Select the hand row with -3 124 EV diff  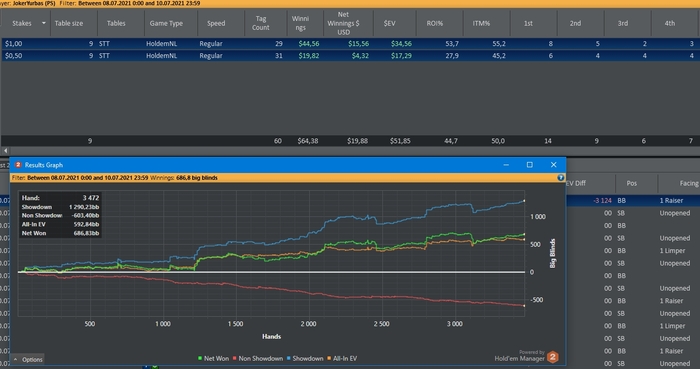pyautogui.click(x=633, y=201)
